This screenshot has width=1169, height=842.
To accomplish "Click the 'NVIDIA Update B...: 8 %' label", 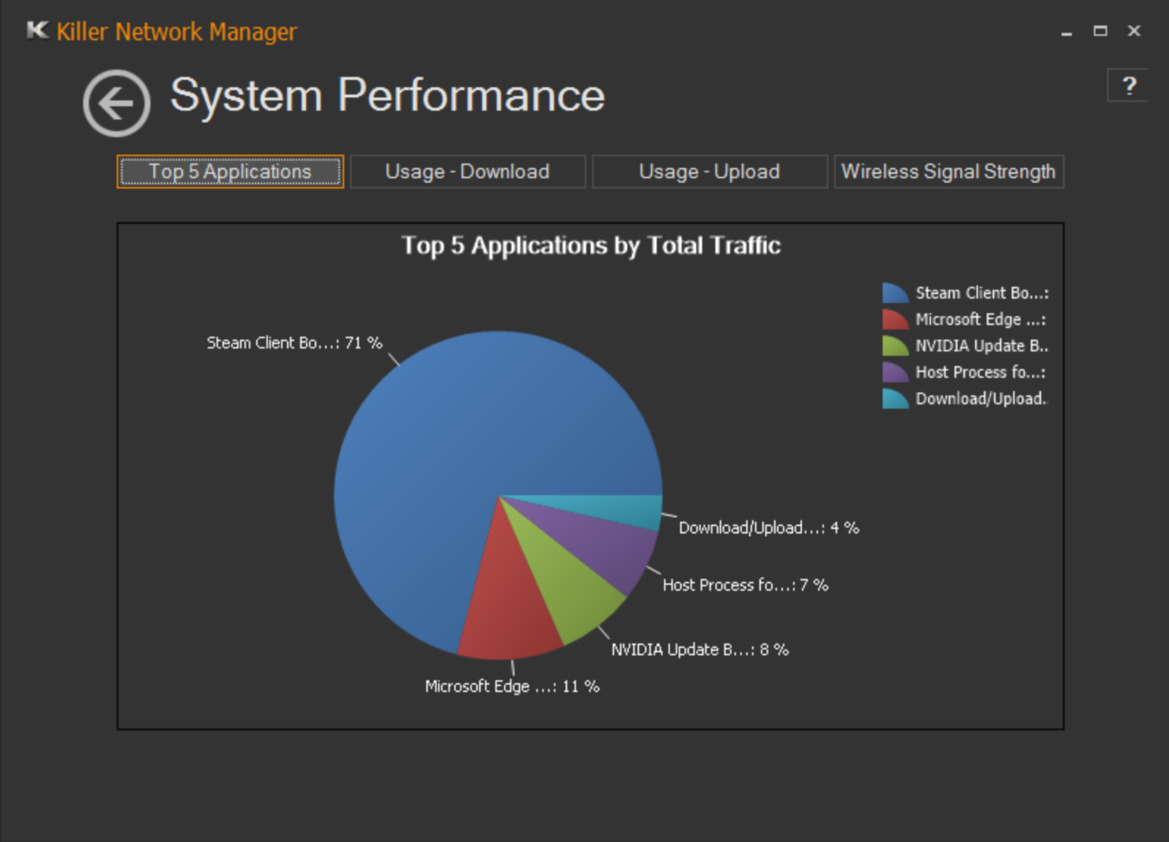I will coord(700,650).
